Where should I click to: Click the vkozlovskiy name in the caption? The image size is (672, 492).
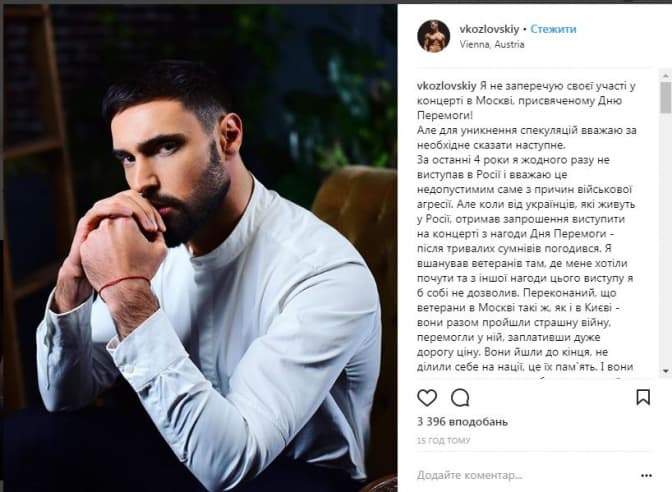click(447, 86)
